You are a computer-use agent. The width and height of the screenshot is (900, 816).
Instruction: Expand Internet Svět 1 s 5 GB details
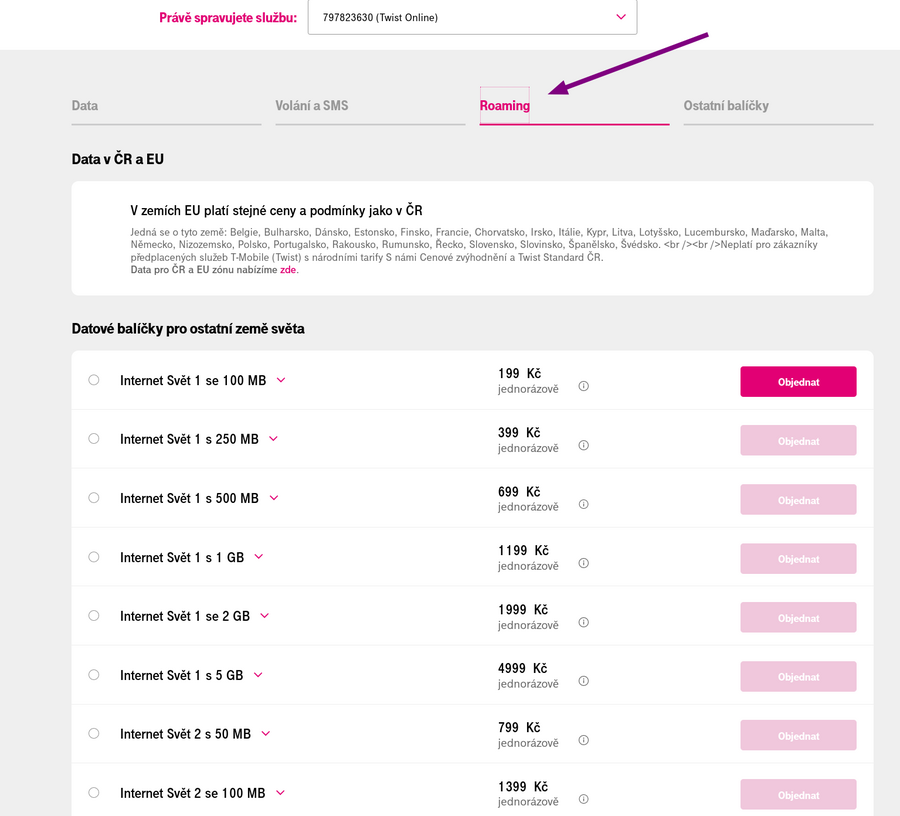point(258,675)
